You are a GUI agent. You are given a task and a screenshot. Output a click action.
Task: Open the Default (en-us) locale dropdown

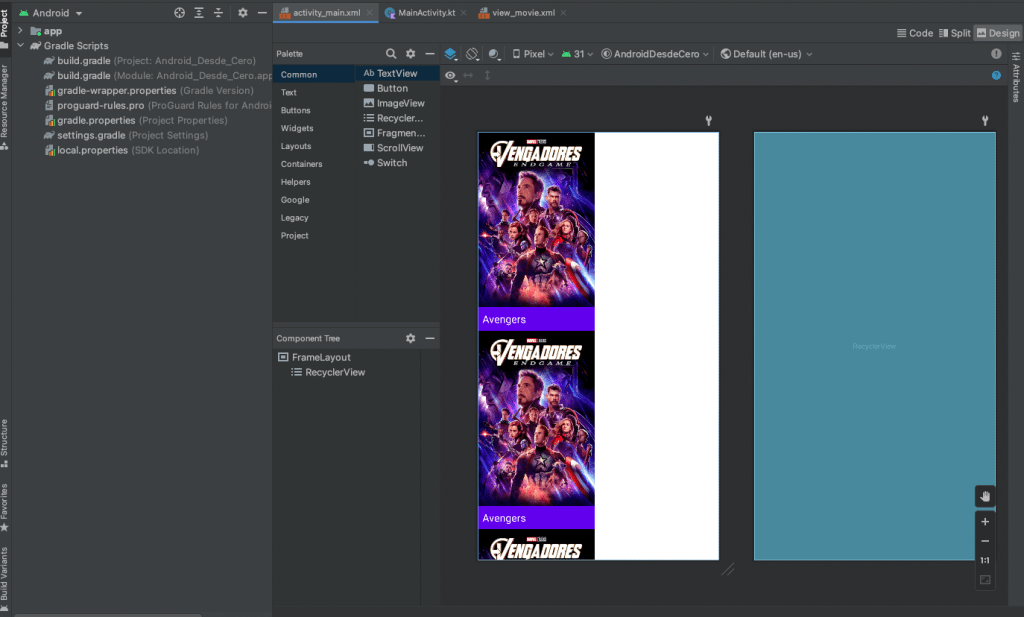(x=767, y=54)
